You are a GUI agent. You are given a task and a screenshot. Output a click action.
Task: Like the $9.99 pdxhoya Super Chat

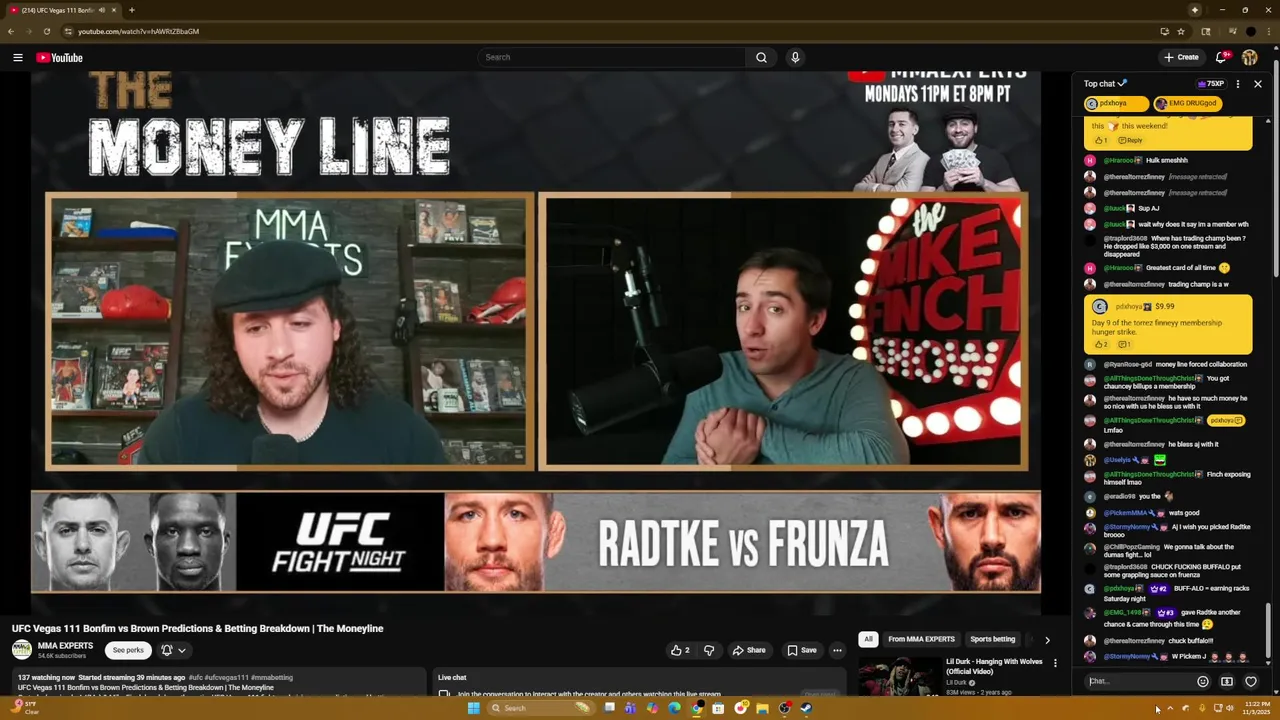pos(1100,344)
